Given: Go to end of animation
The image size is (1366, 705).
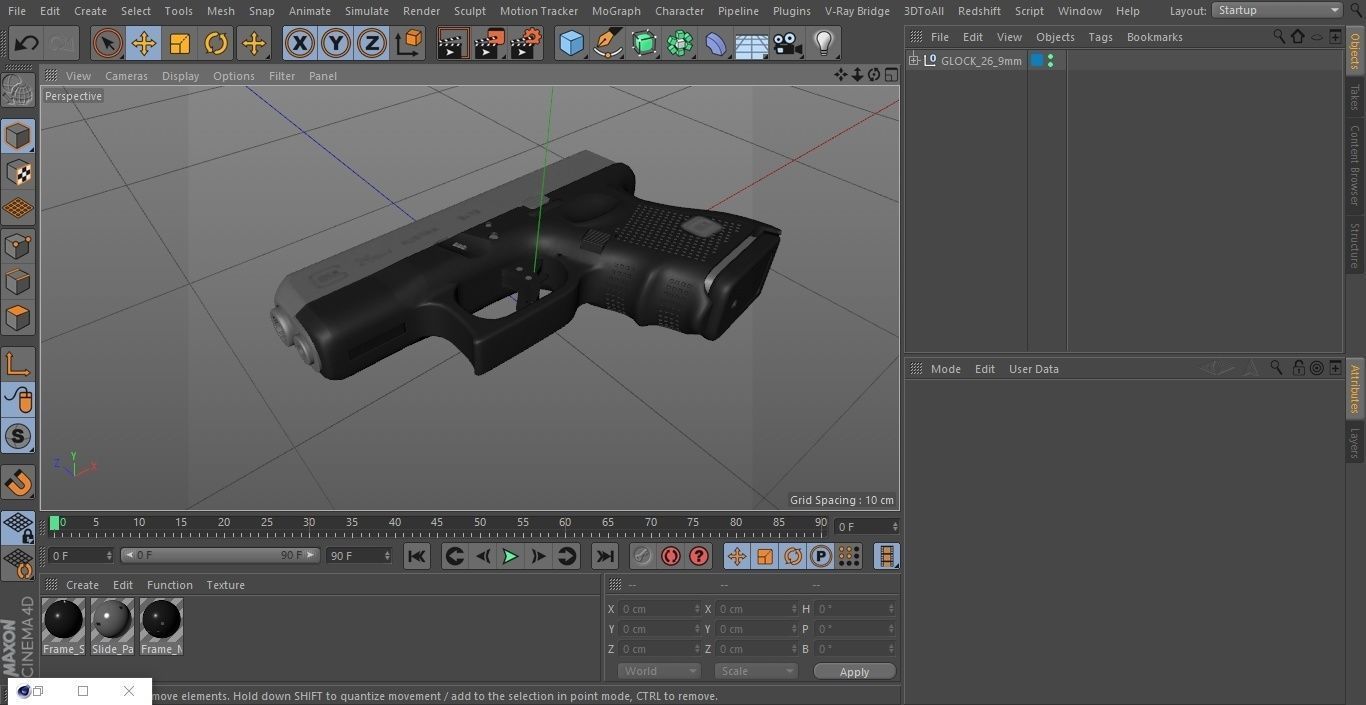Looking at the screenshot, I should 604,556.
